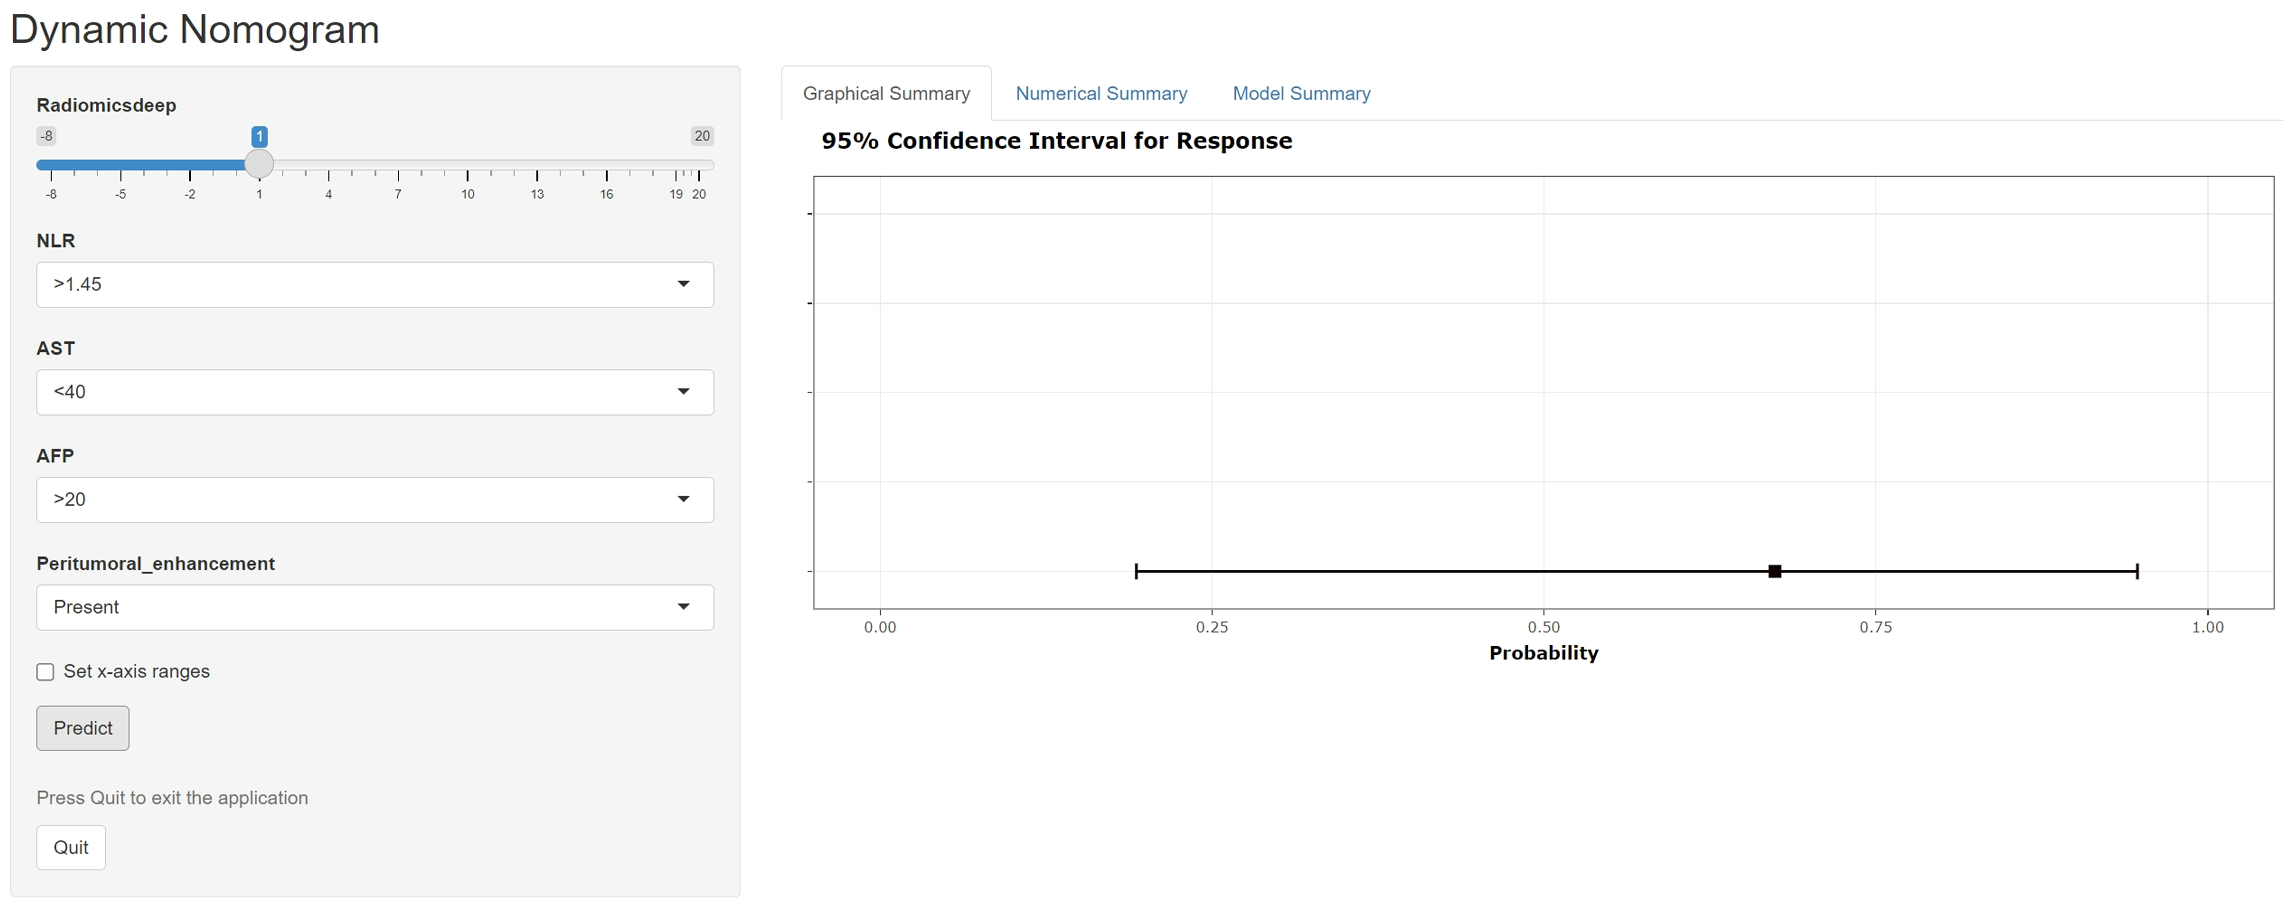
Task: Click the blue slider value bubble showing 1
Action: [259, 136]
